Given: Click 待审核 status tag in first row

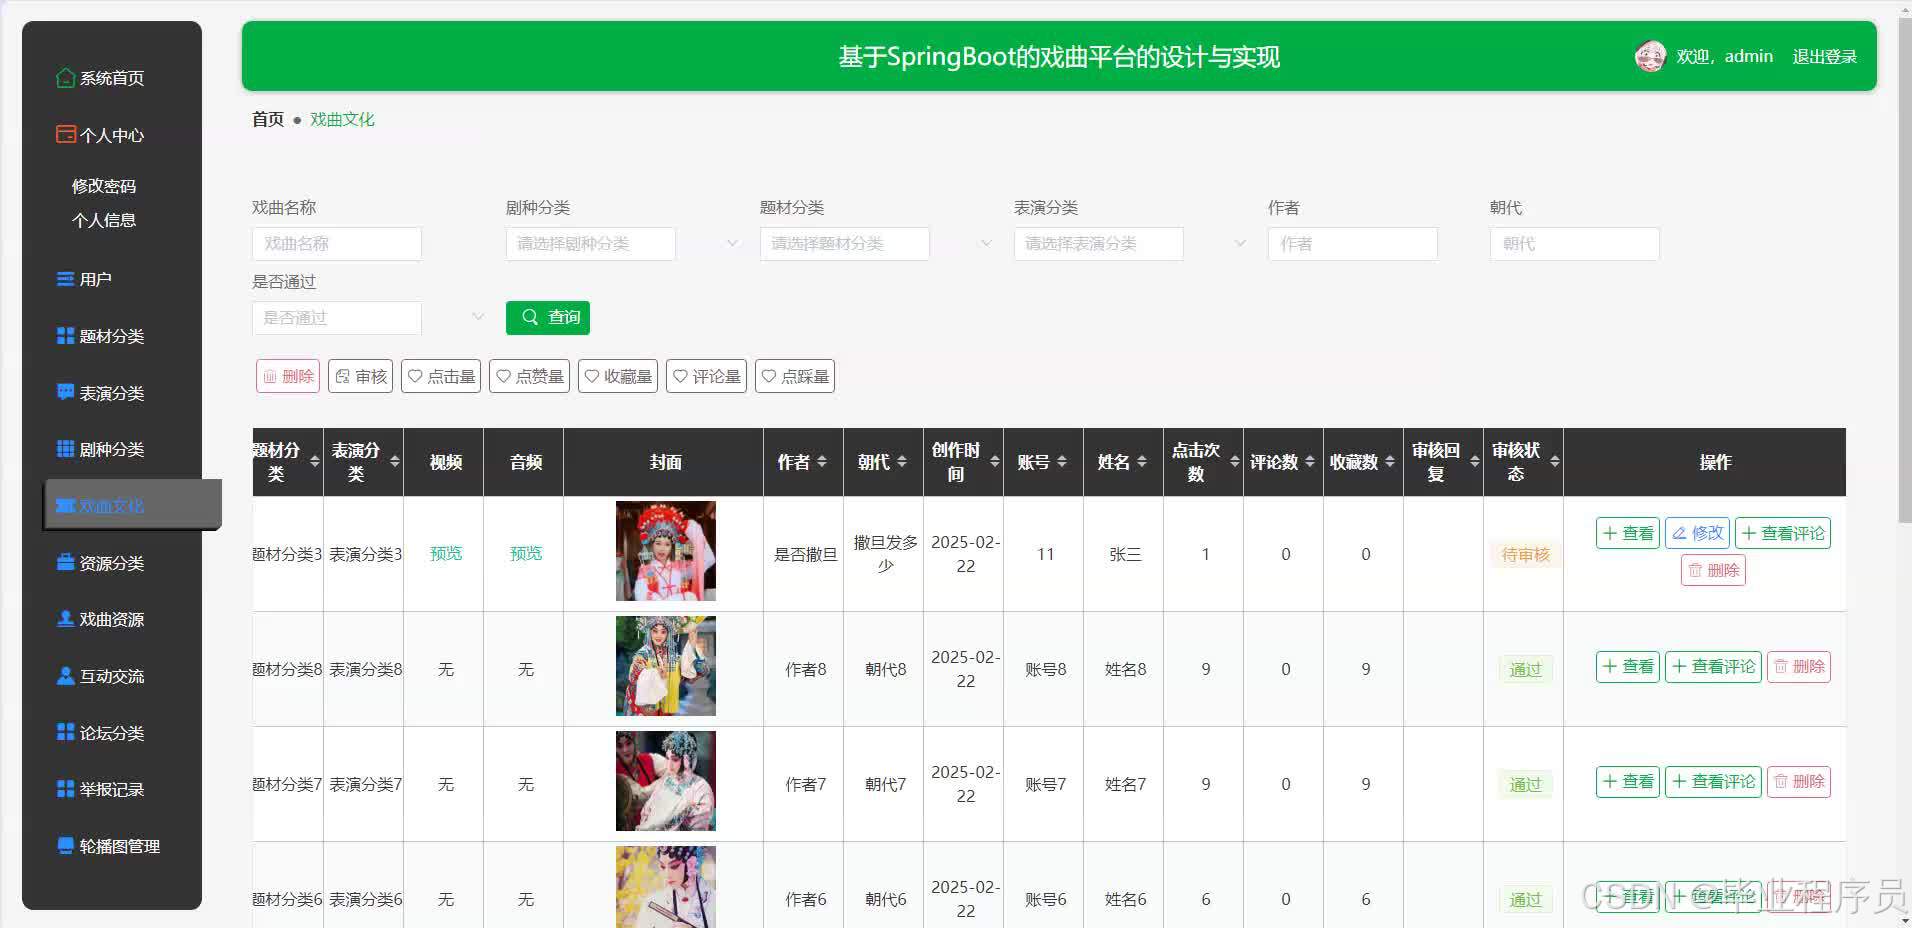Looking at the screenshot, I should click(x=1525, y=554).
